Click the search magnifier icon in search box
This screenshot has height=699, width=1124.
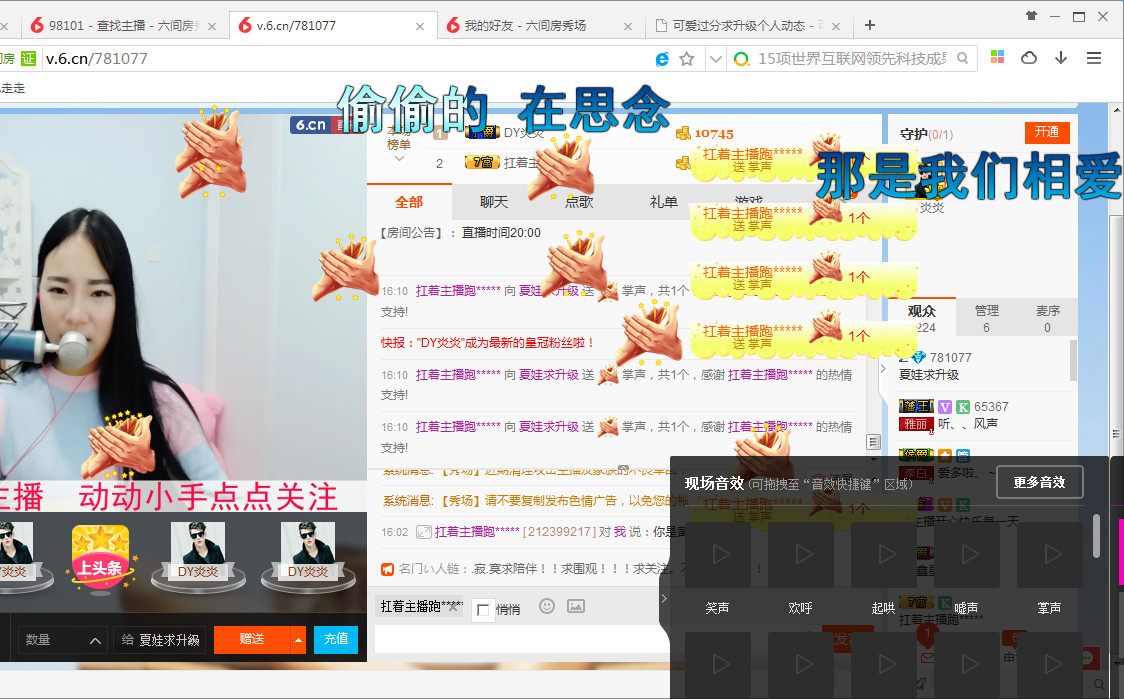coord(963,58)
